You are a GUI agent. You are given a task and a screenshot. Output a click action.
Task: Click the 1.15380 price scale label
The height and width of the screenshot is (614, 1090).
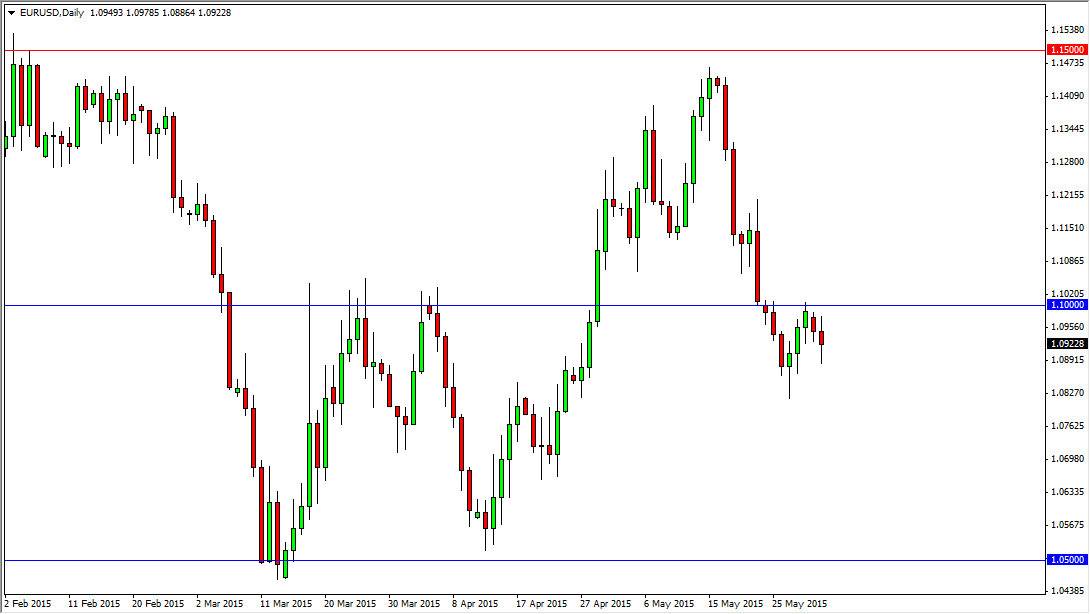tap(1068, 30)
